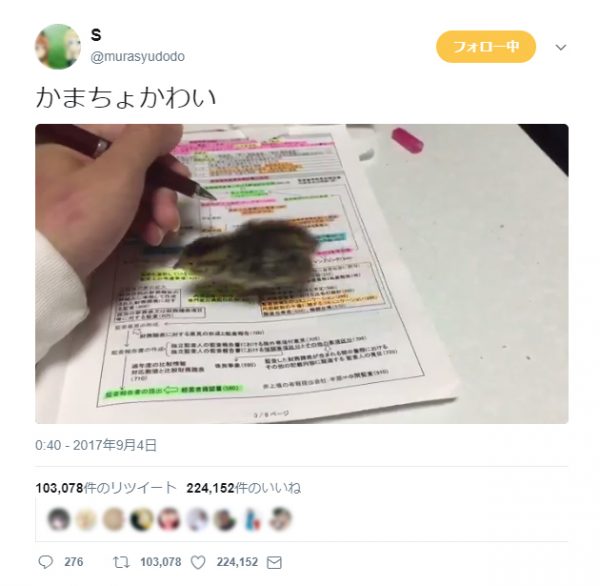
Task: View the 224,152件のいいね list
Action: tap(244, 488)
